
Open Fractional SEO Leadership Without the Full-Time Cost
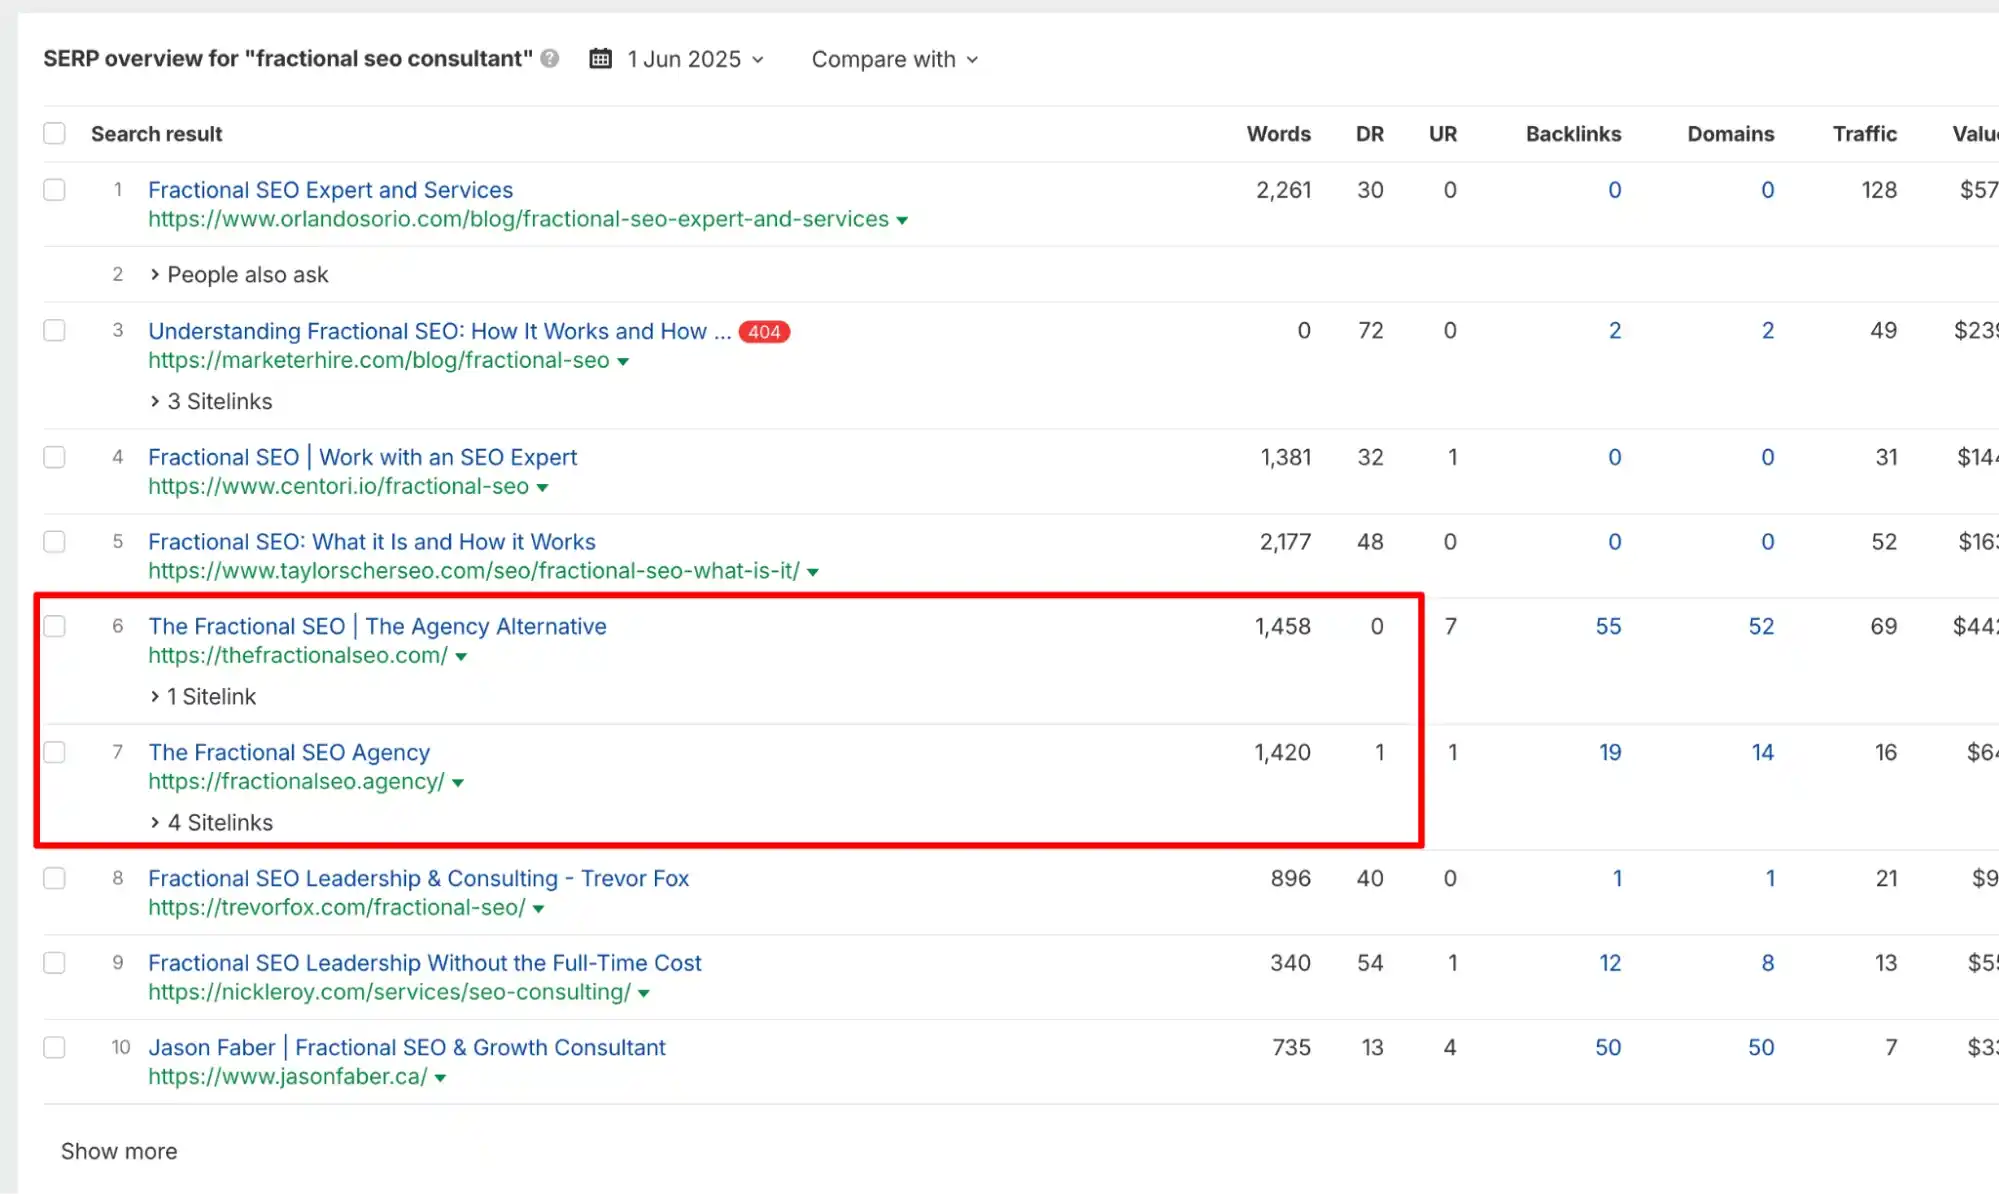(425, 963)
